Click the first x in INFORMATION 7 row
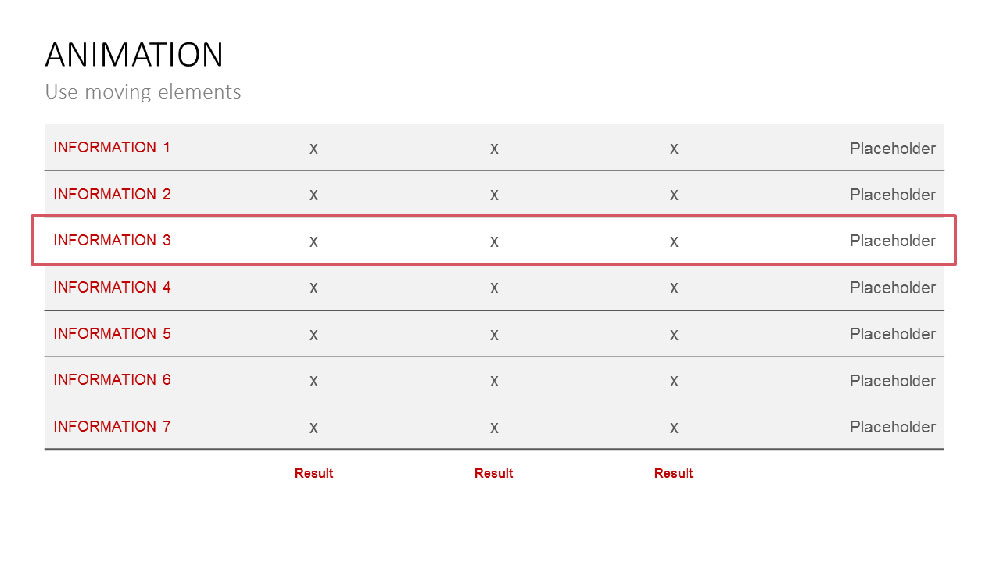This screenshot has width=1000, height=563. 313,428
